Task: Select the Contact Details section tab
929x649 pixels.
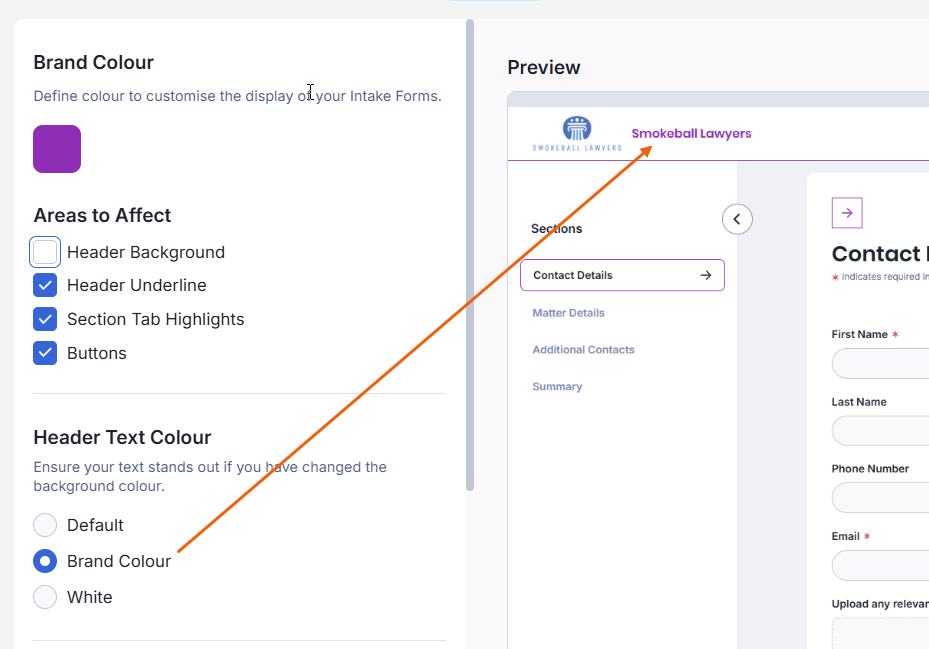Action: point(573,275)
